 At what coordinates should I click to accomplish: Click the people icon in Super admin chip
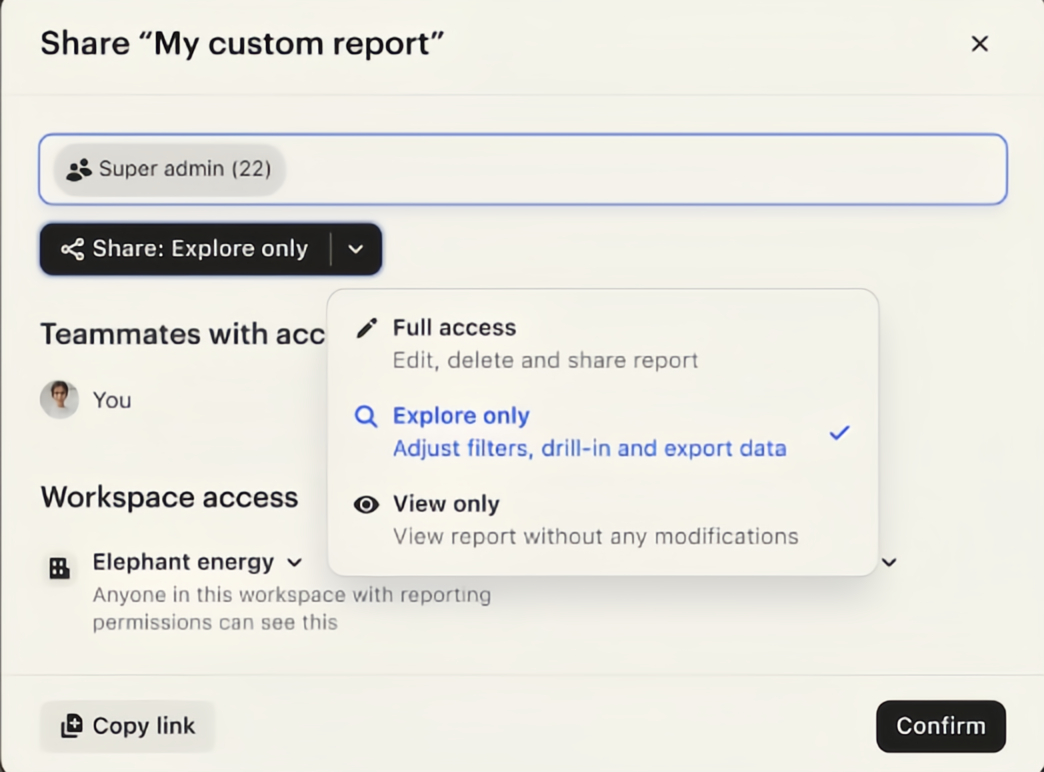pyautogui.click(x=79, y=169)
